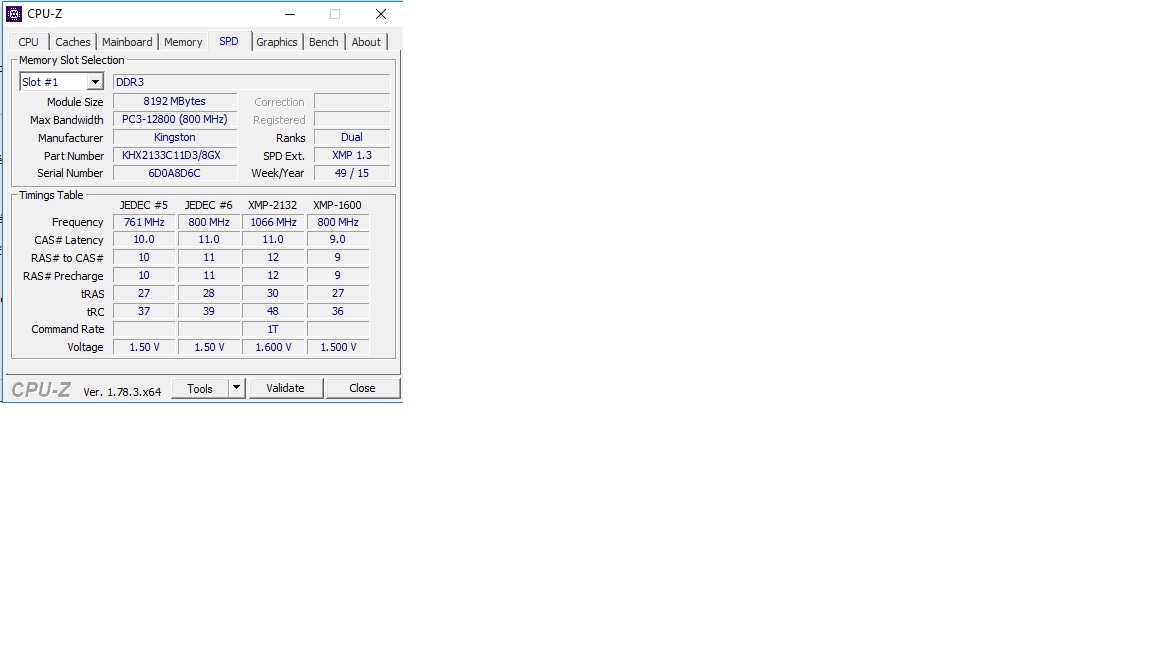Expand the Tools dropdown arrow

pyautogui.click(x=237, y=389)
